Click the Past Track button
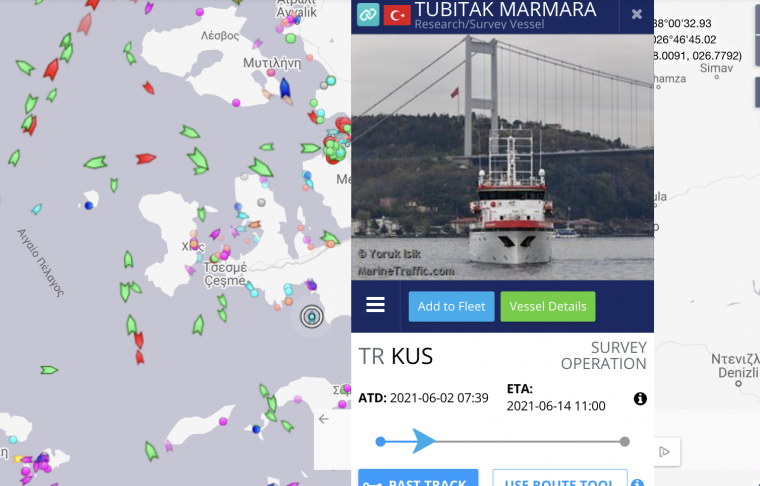 tap(418, 478)
